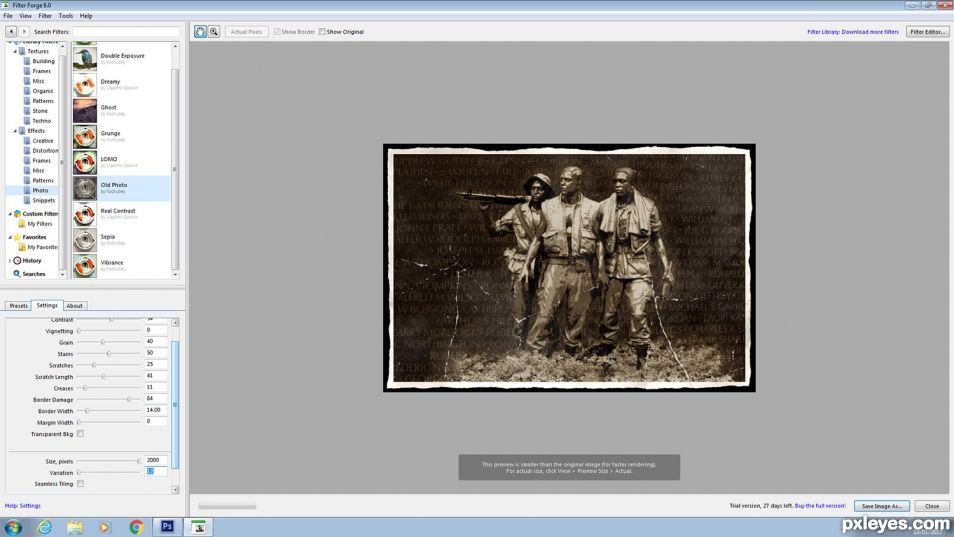Choose the Sepia filter thumbnail

click(85, 240)
